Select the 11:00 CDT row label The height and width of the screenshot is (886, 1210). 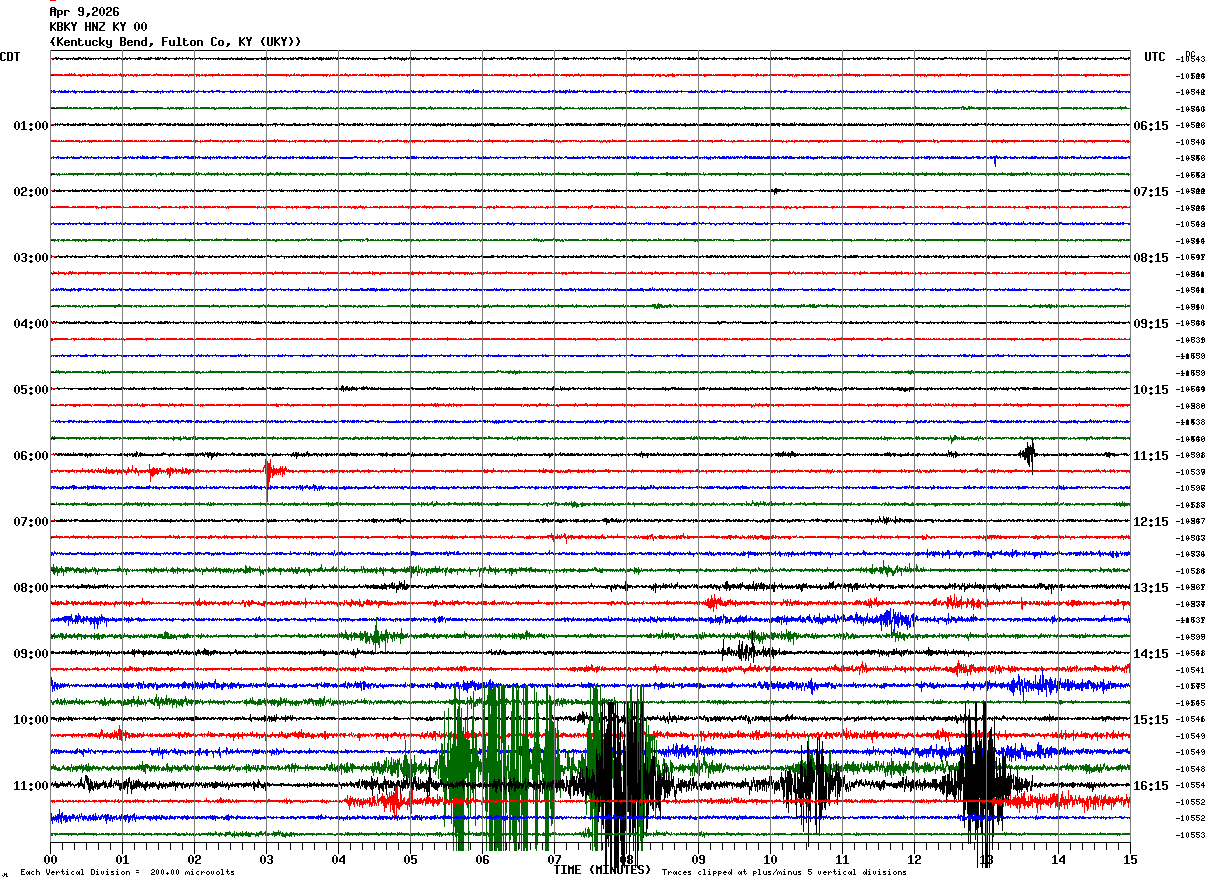coord(31,786)
